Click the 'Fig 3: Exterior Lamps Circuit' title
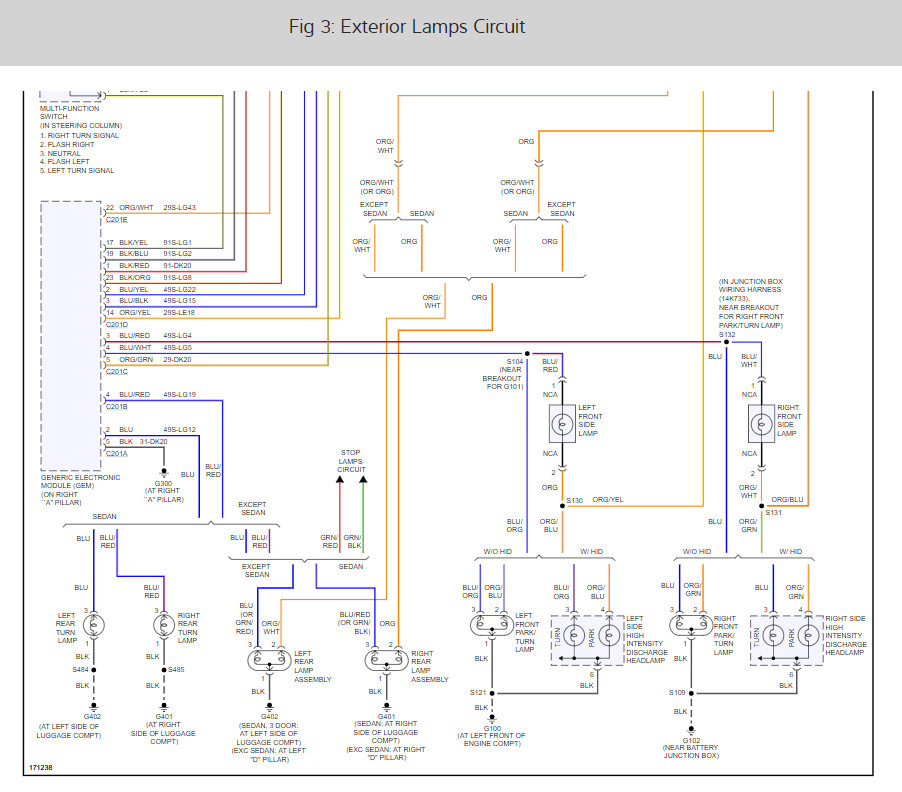The height and width of the screenshot is (792, 902). pyautogui.click(x=407, y=26)
